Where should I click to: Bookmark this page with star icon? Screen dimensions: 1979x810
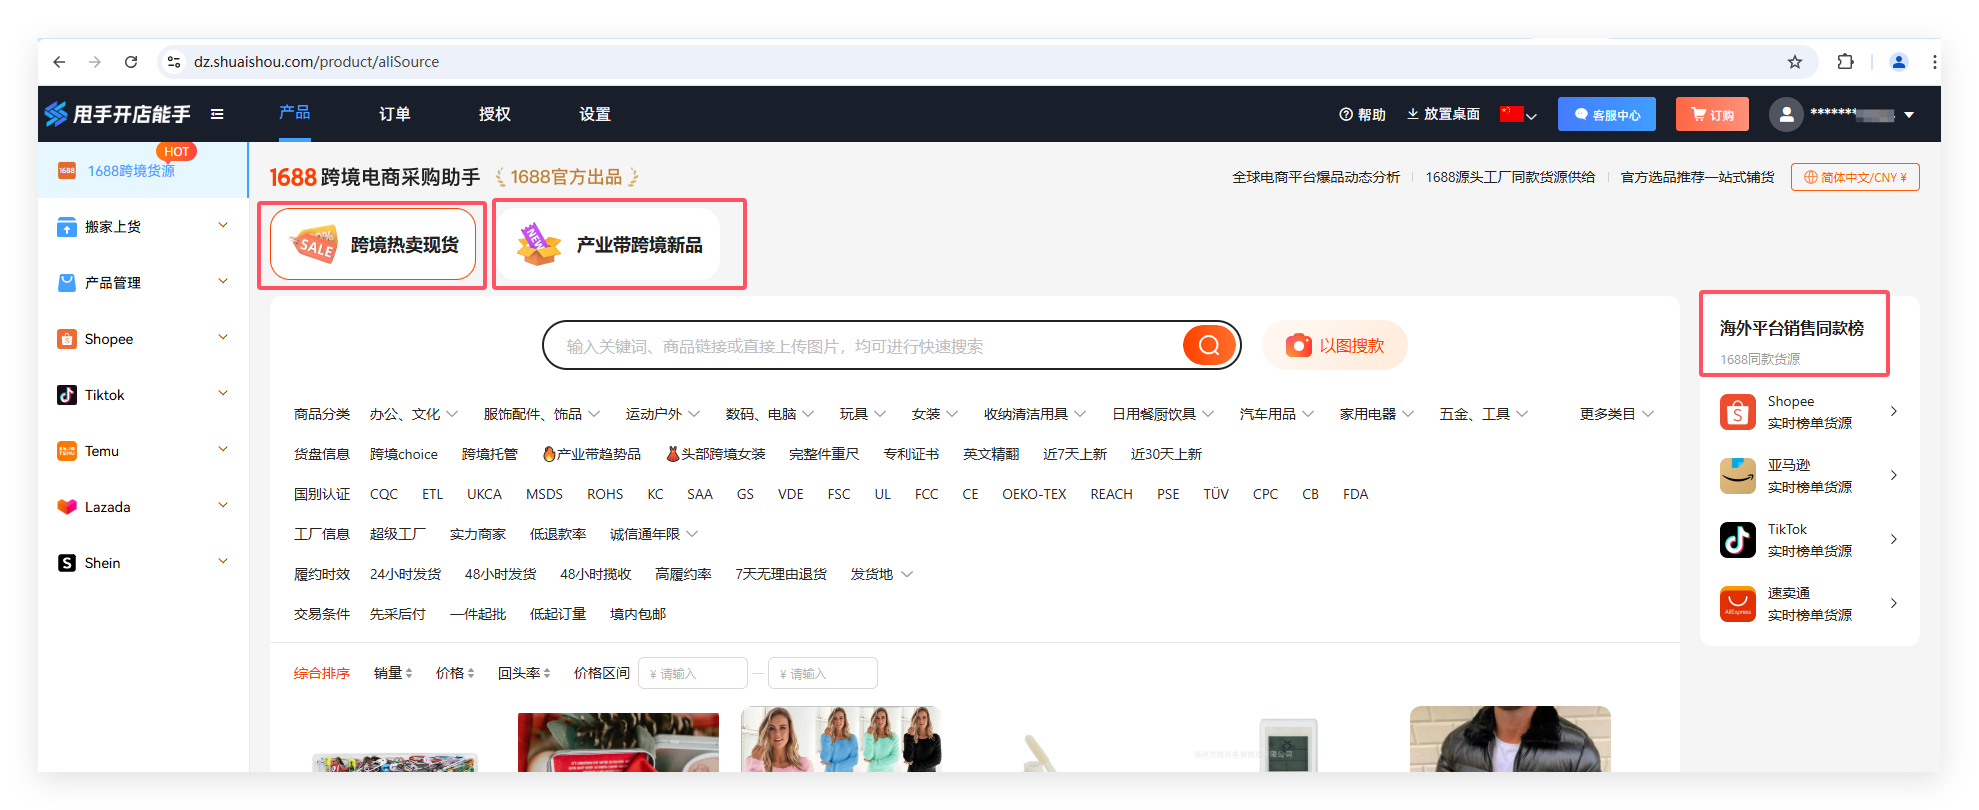(1795, 62)
